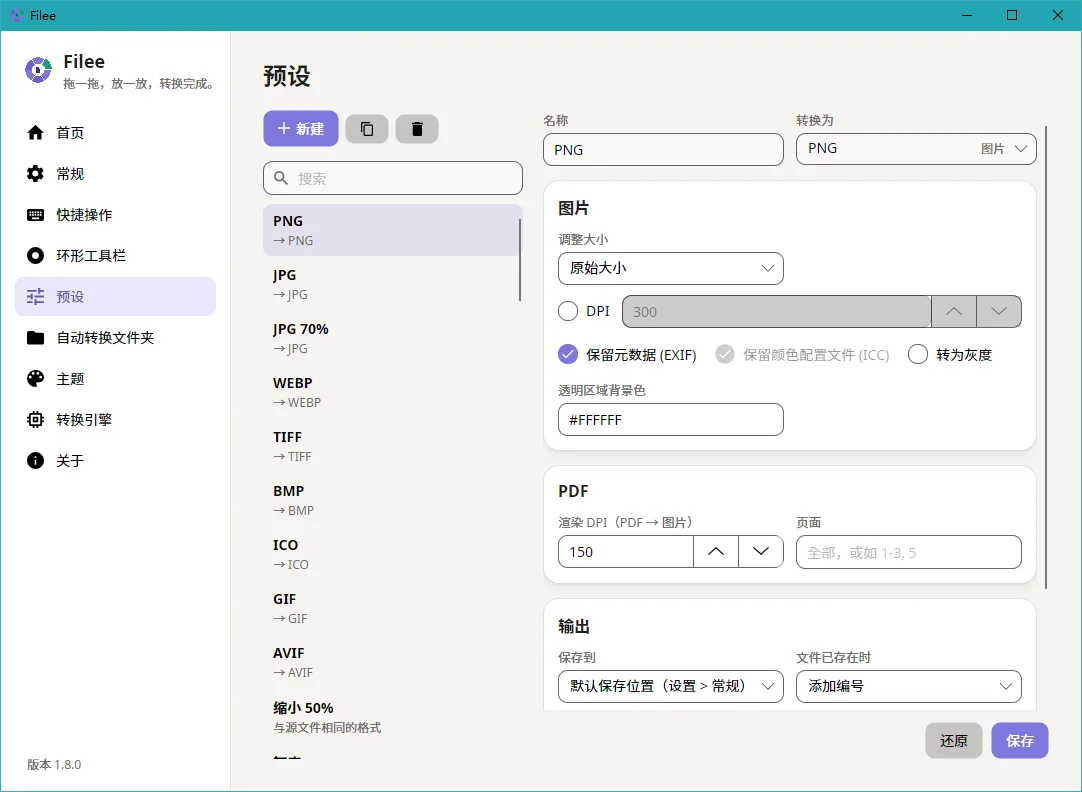This screenshot has width=1082, height=792.
Task: Click the 透明区域背景色 #FFFFFF field
Action: [x=671, y=419]
